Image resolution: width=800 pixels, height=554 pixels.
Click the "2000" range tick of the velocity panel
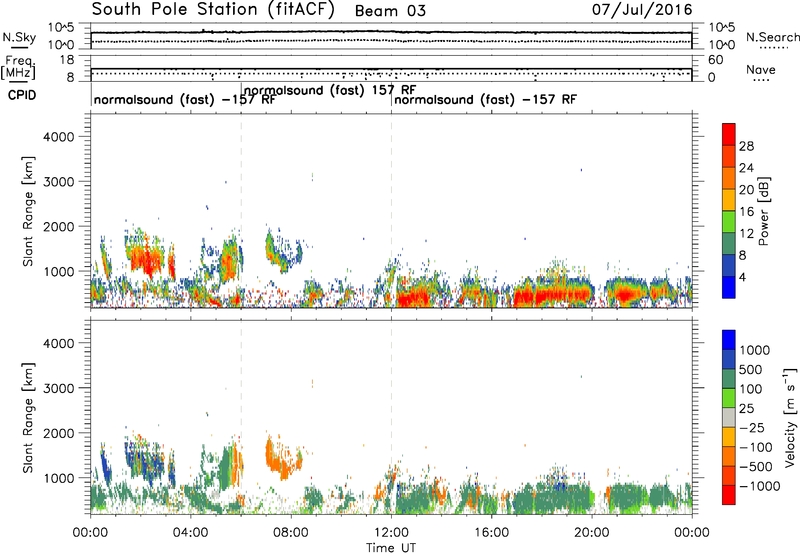point(58,433)
